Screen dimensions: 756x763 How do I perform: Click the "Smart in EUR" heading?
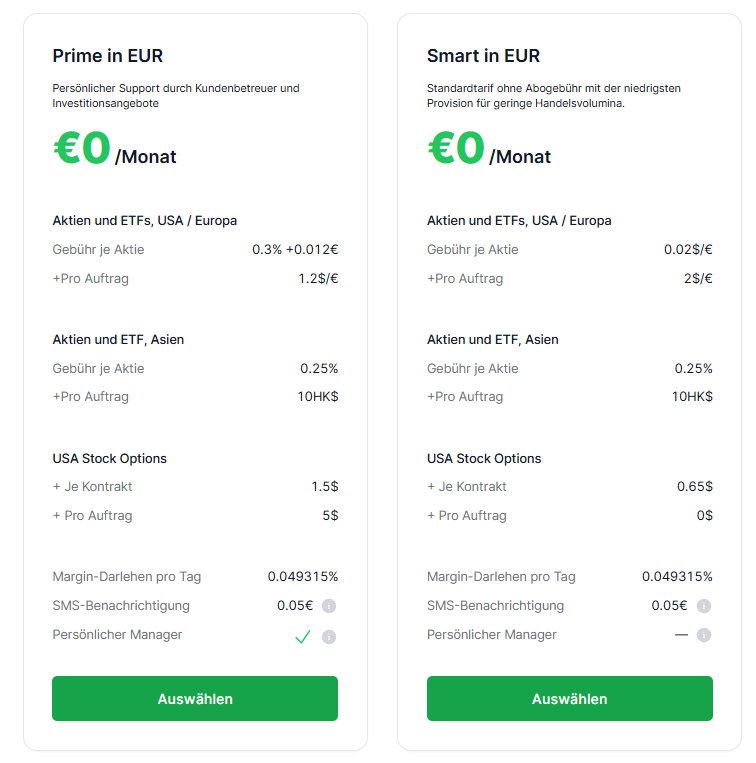pyautogui.click(x=483, y=56)
